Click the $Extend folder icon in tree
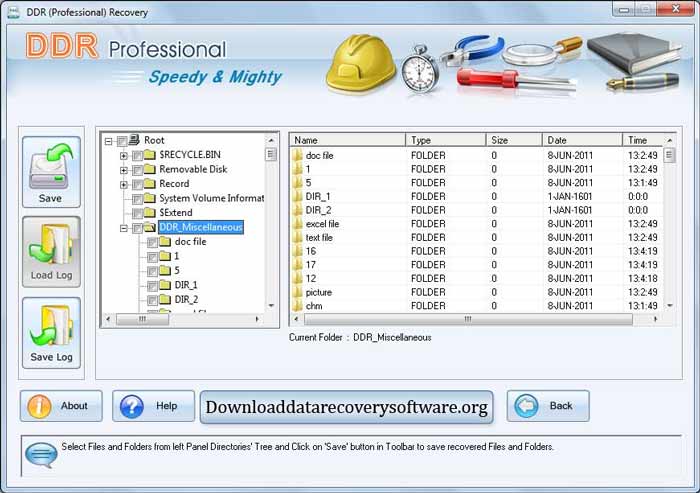 [150, 213]
